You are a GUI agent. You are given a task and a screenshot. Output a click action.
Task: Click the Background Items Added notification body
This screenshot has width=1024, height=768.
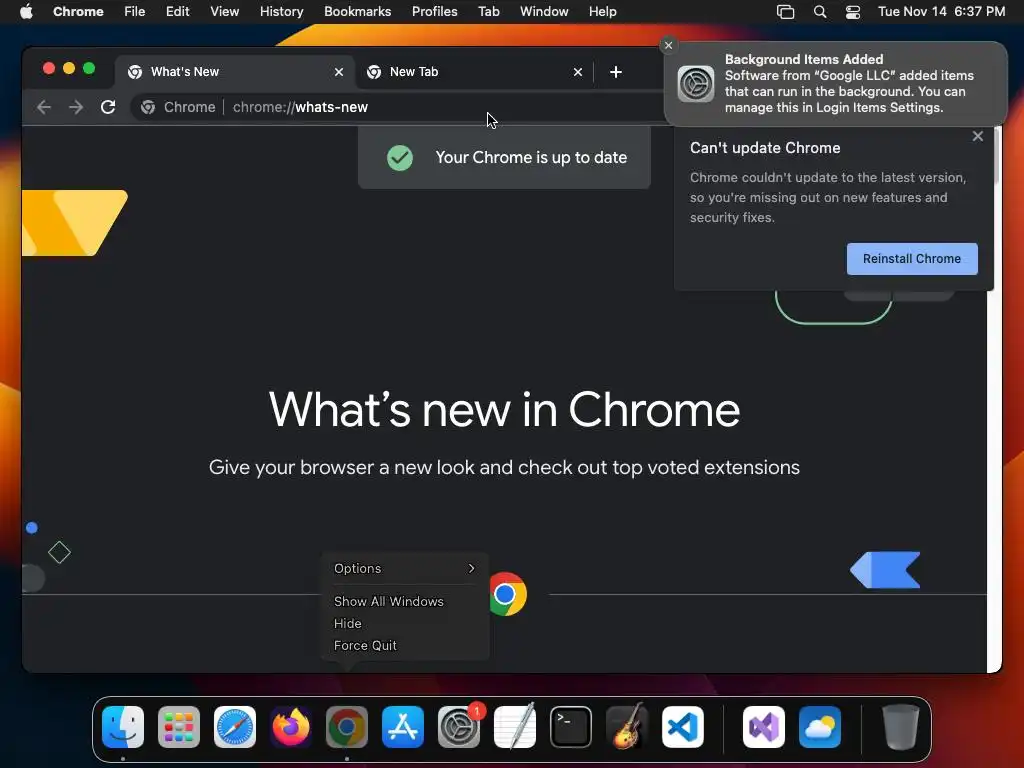pyautogui.click(x=836, y=84)
